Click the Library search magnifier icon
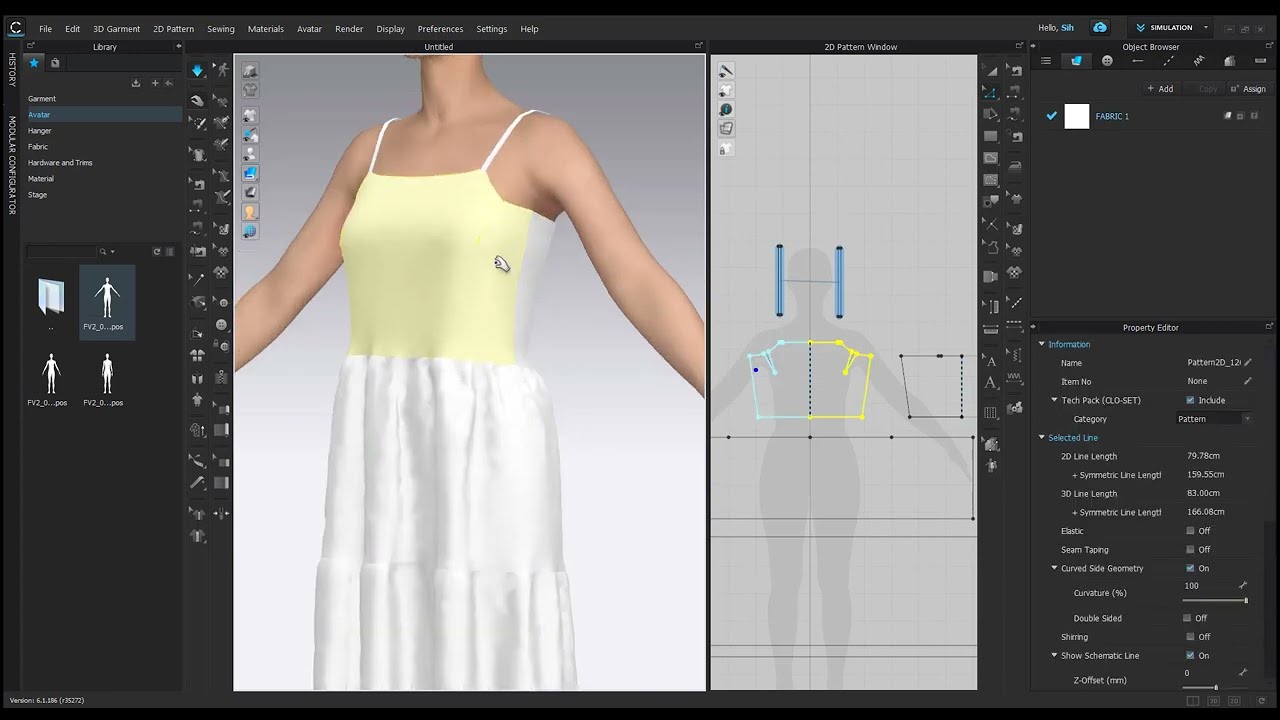The image size is (1280, 720). point(102,252)
